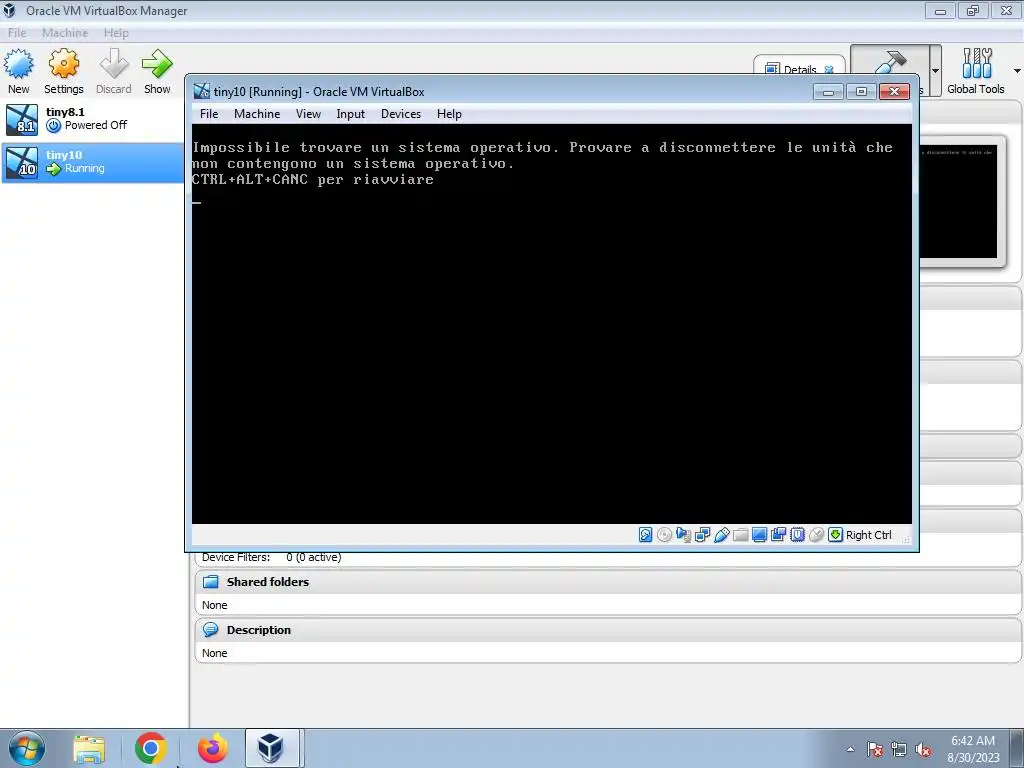Click the optical disc status icon
Image resolution: width=1024 pixels, height=768 pixels.
(664, 535)
